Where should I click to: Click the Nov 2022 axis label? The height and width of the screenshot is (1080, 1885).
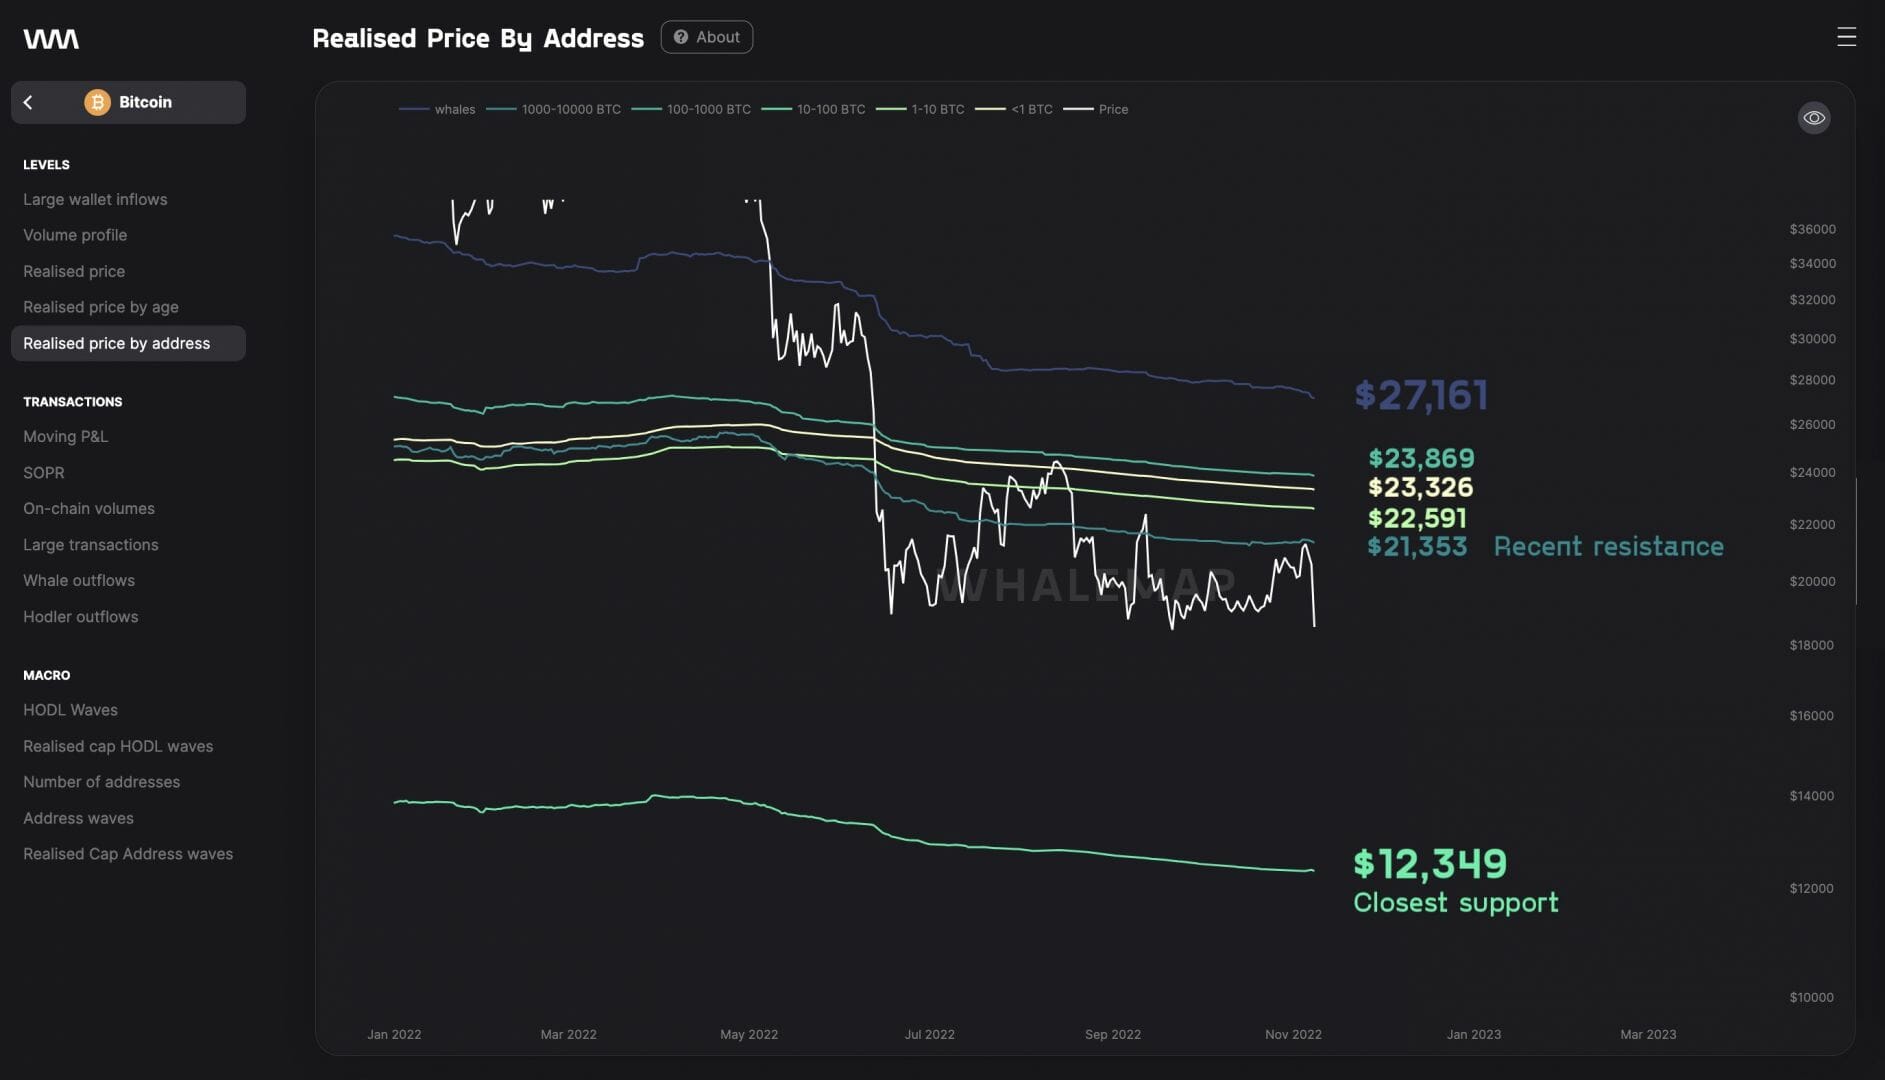tap(1293, 1034)
